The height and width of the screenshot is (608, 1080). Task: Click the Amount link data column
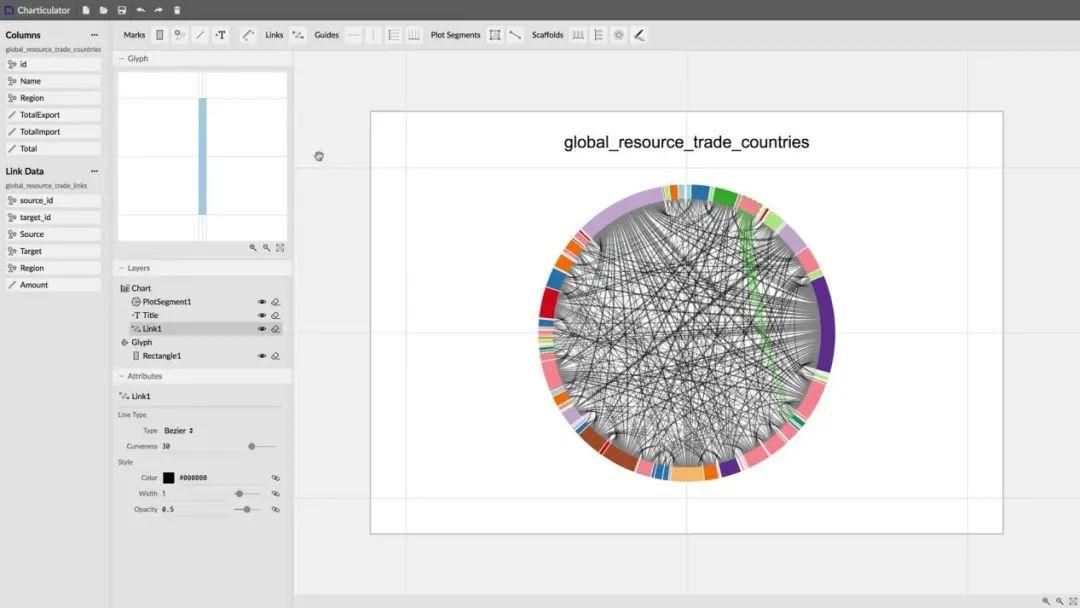[x=53, y=285]
